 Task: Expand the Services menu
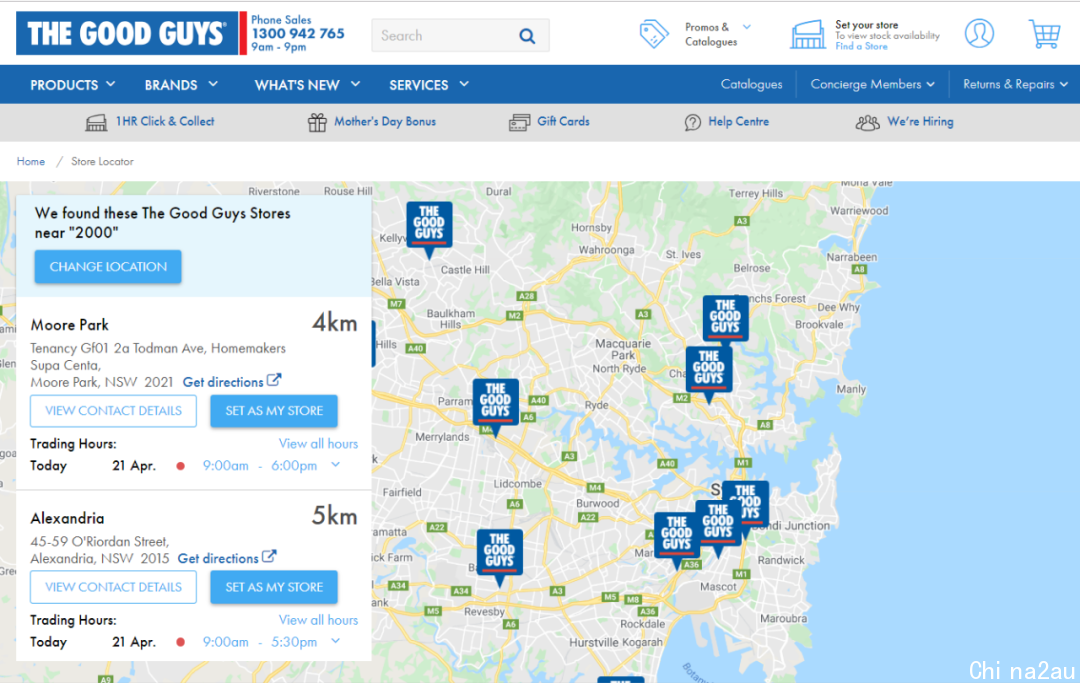coord(428,85)
